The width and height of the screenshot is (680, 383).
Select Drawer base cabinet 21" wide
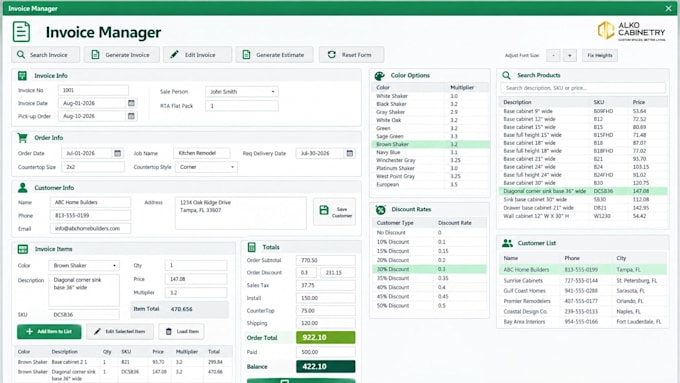coord(583,208)
